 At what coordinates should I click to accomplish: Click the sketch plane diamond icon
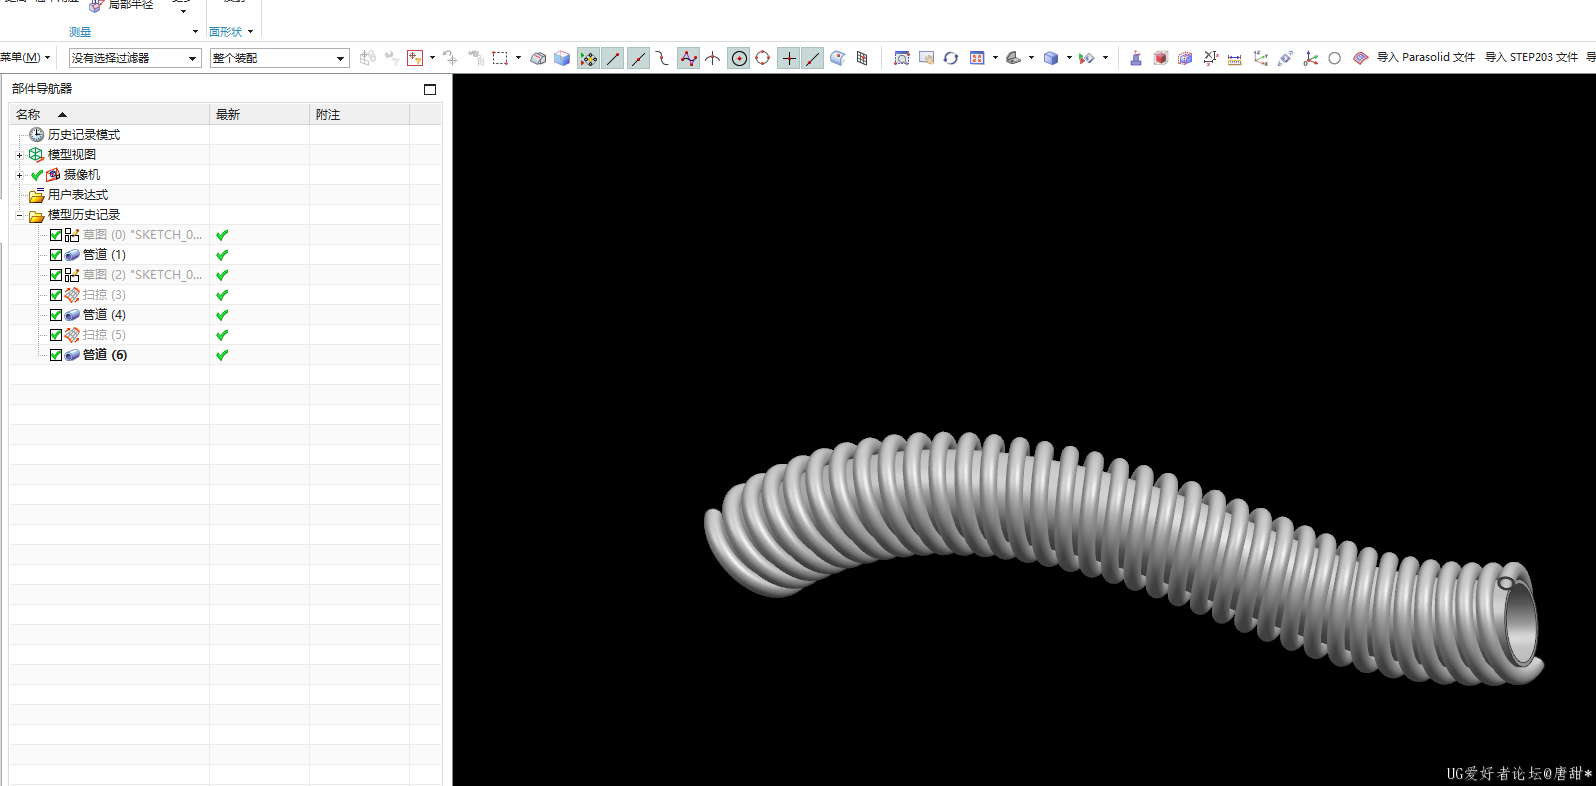click(1360, 58)
